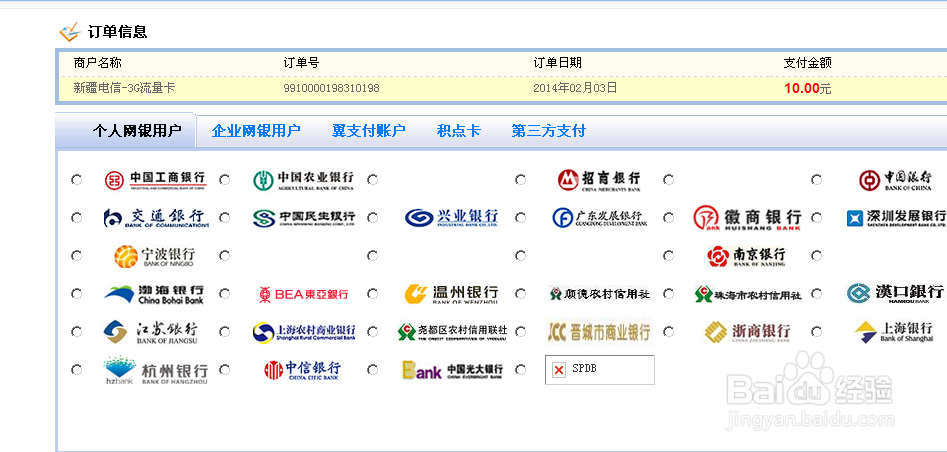This screenshot has height=452, width=947.
Task: Select radio button for 徽商银行
Action: click(x=669, y=218)
